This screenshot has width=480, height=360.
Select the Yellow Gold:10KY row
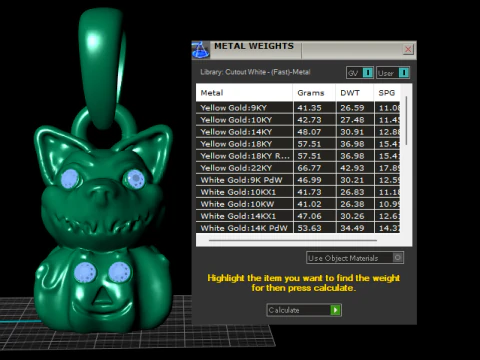point(298,120)
